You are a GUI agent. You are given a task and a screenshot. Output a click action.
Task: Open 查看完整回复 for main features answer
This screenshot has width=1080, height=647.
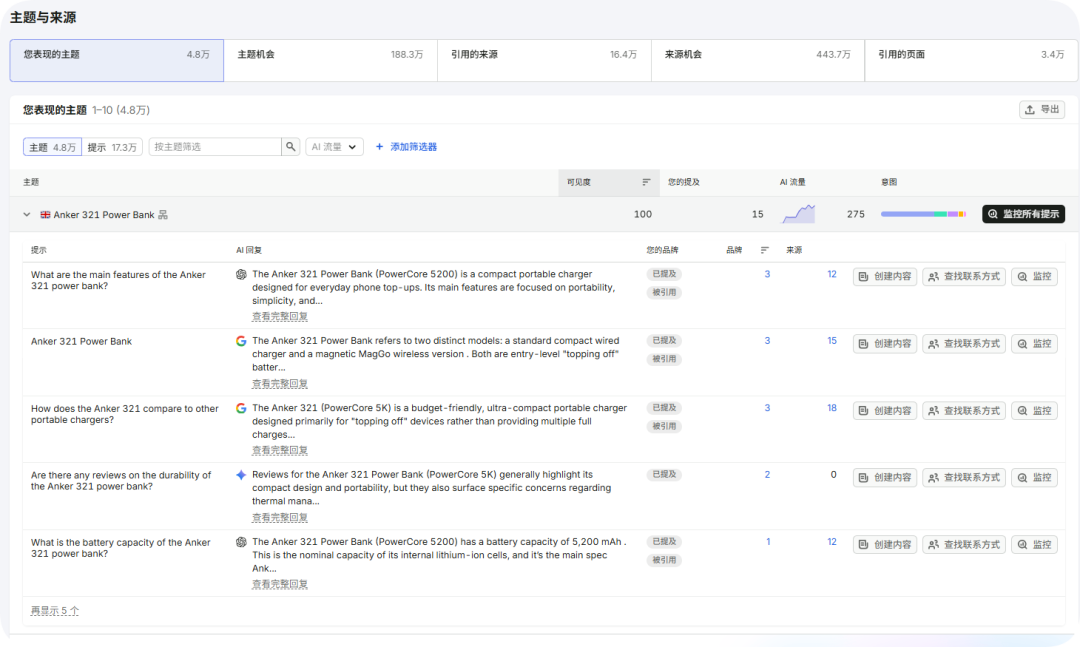pyautogui.click(x=280, y=316)
